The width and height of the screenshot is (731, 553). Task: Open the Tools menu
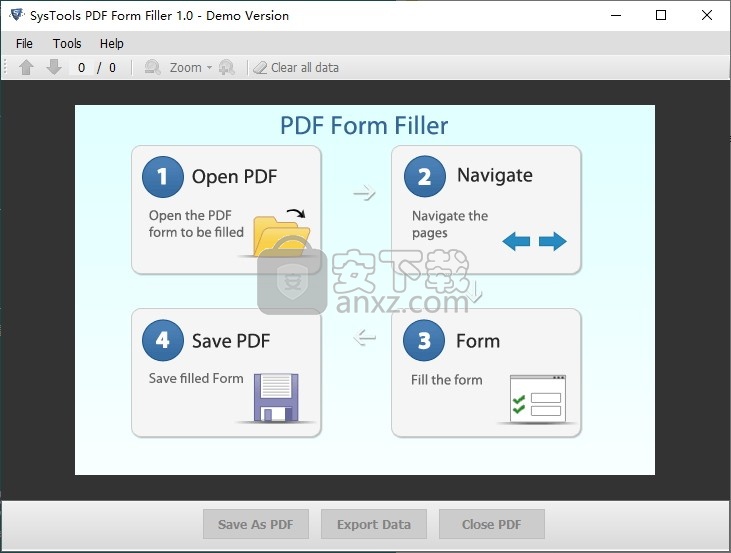pos(67,43)
